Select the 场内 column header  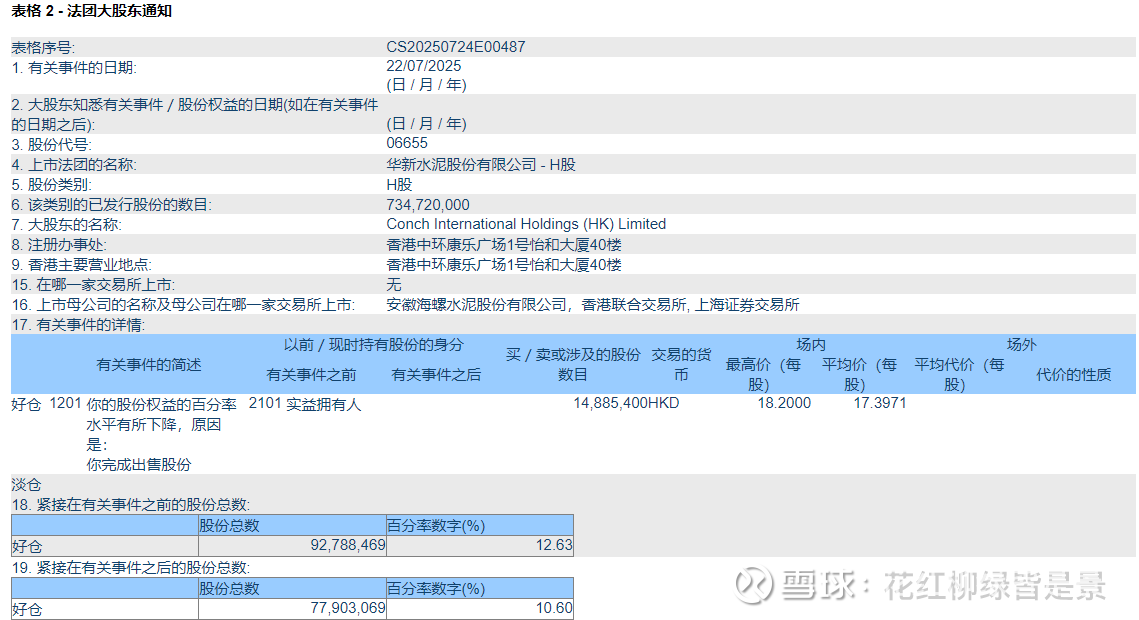pos(811,345)
